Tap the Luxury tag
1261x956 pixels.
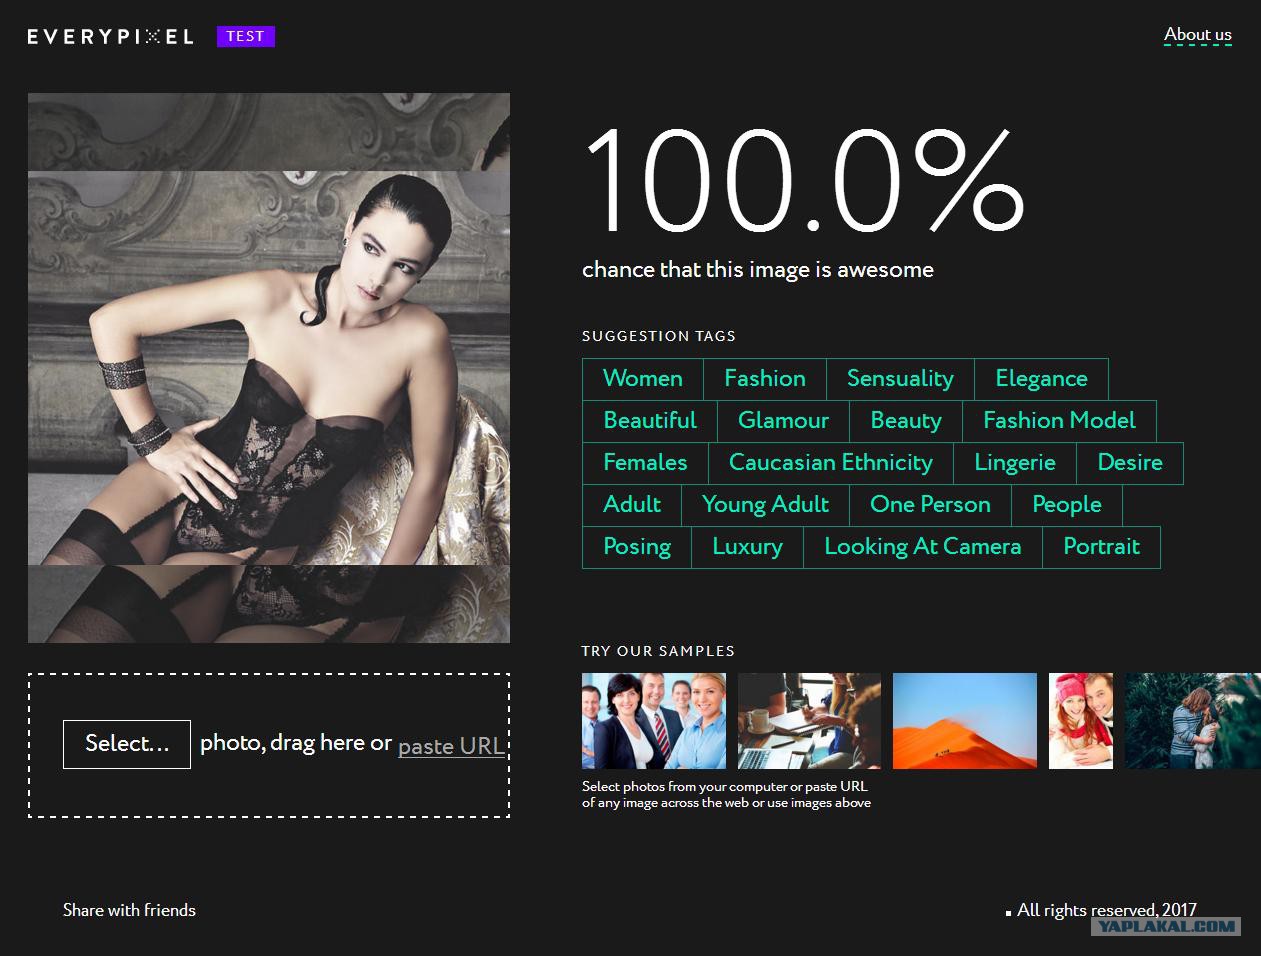(747, 547)
